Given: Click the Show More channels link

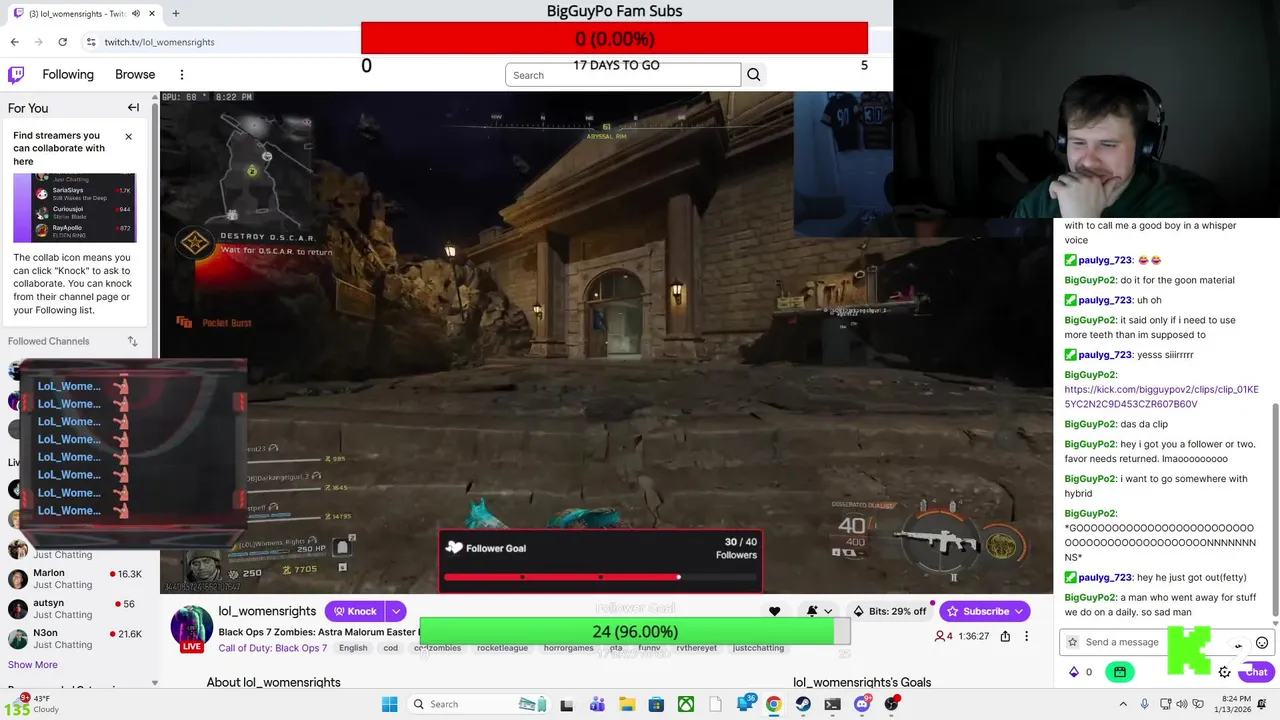Looking at the screenshot, I should coord(33,664).
